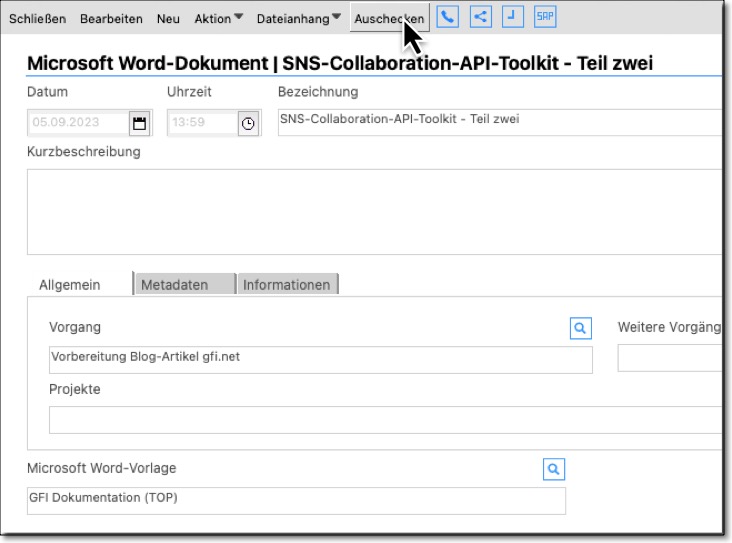Viewport: 732px width, 543px height.
Task: Open the Dateianhang dropdown menu
Action: [x=299, y=19]
